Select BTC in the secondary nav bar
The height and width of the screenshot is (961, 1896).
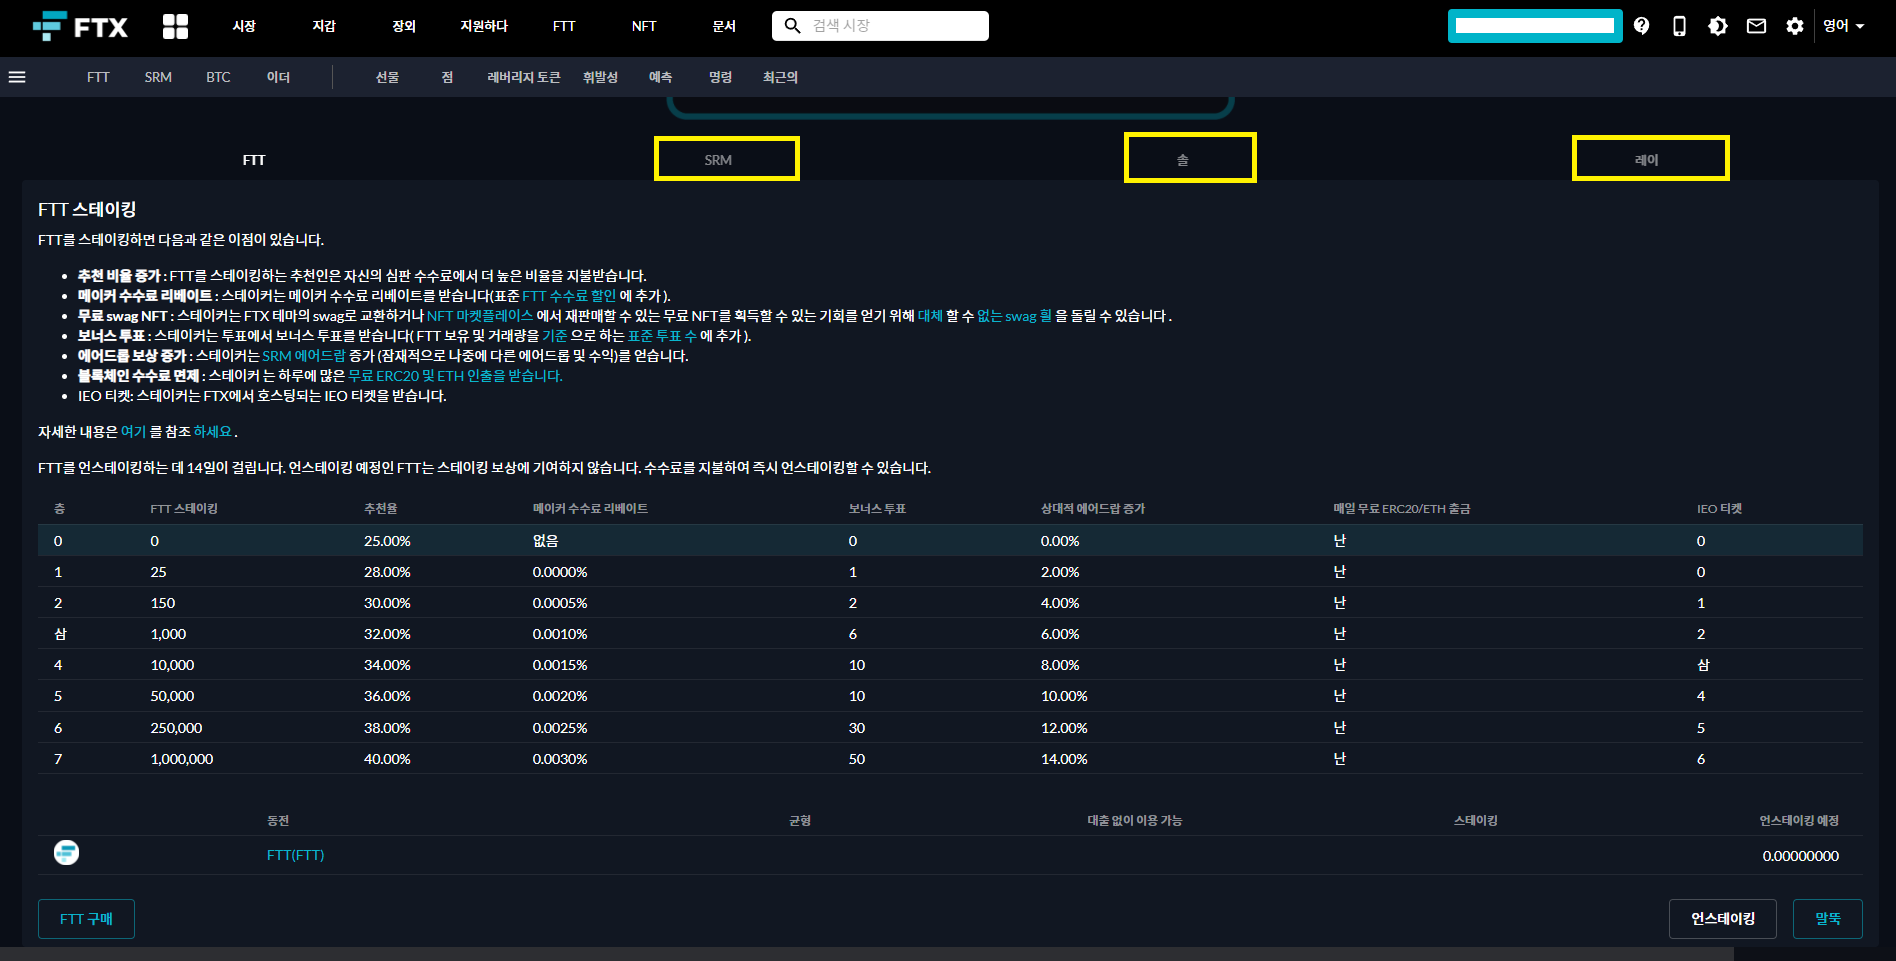click(218, 77)
